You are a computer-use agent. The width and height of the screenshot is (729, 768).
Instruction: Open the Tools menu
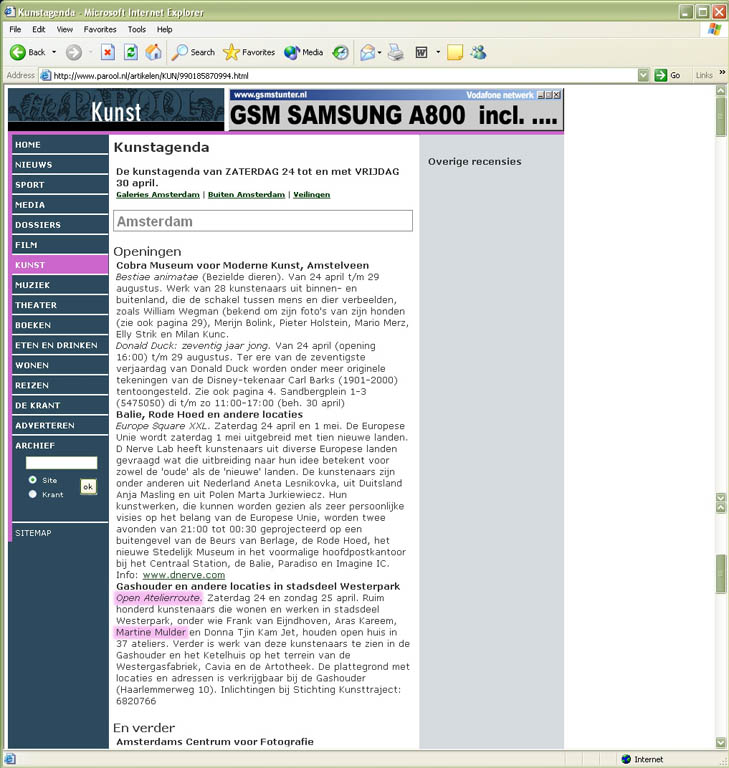[x=137, y=29]
